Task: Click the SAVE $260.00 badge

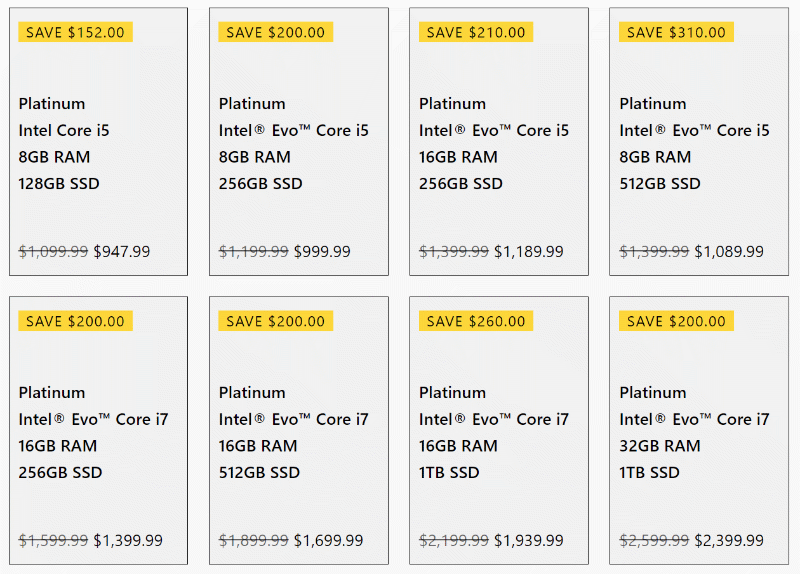Action: click(x=476, y=321)
